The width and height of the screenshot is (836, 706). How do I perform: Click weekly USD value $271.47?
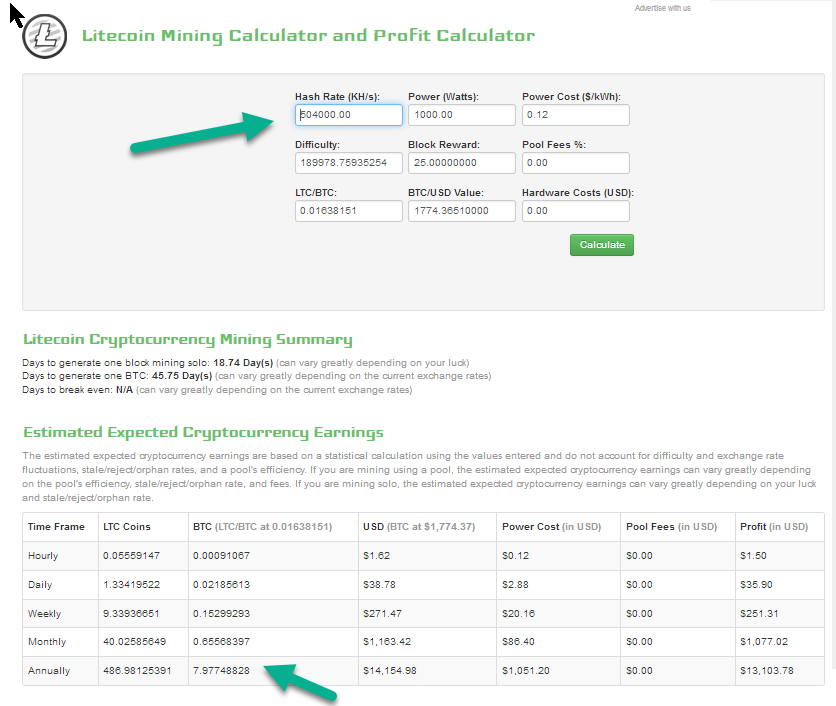tap(382, 614)
